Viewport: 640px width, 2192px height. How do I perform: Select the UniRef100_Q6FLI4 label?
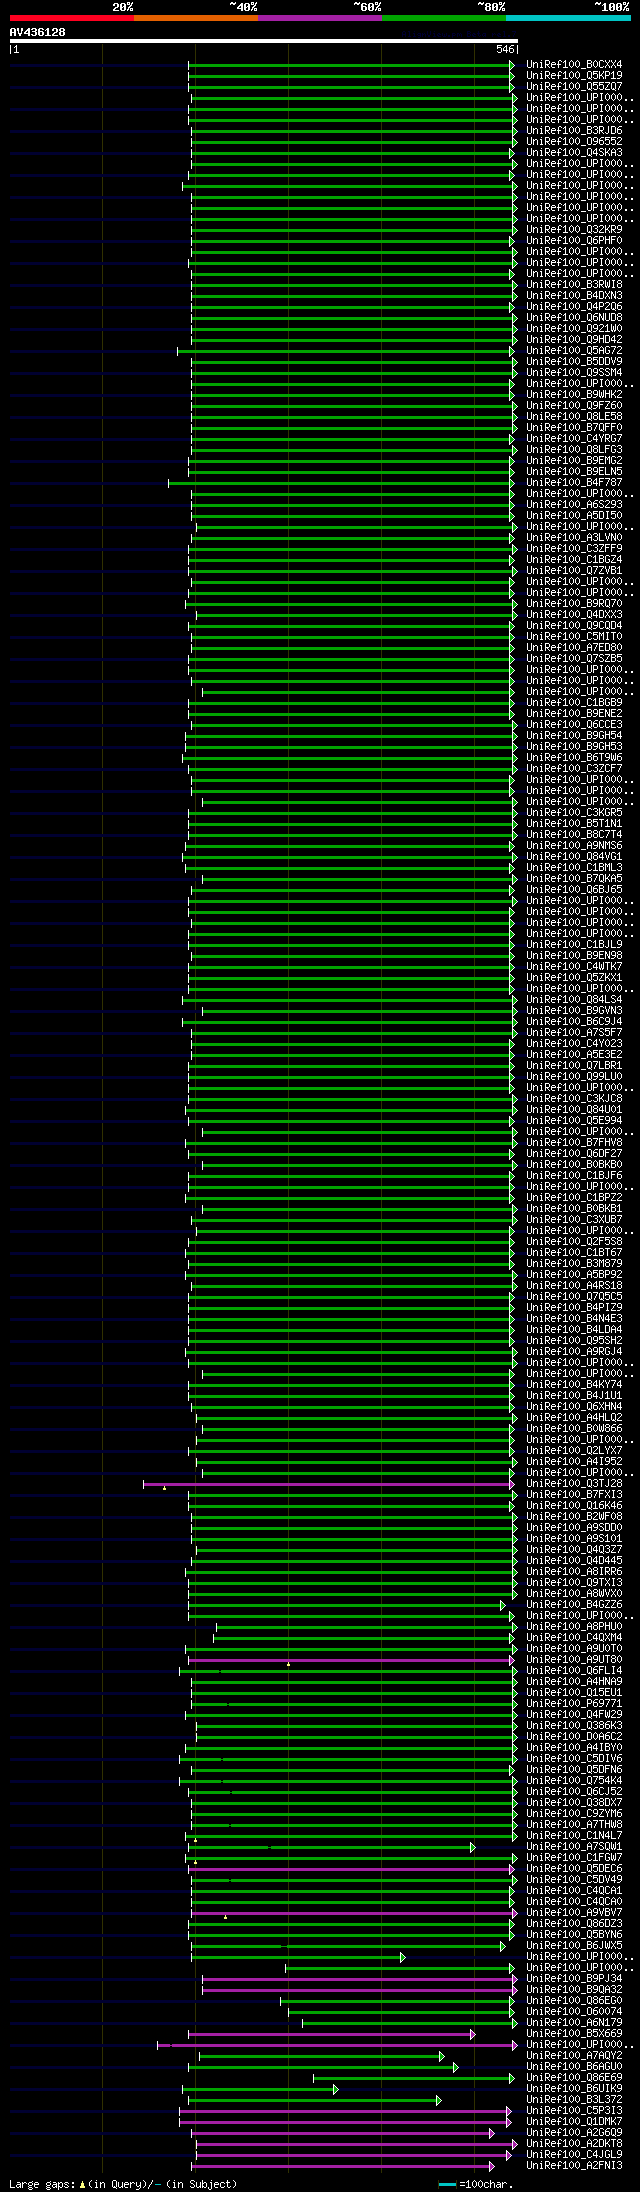[x=574, y=1671]
